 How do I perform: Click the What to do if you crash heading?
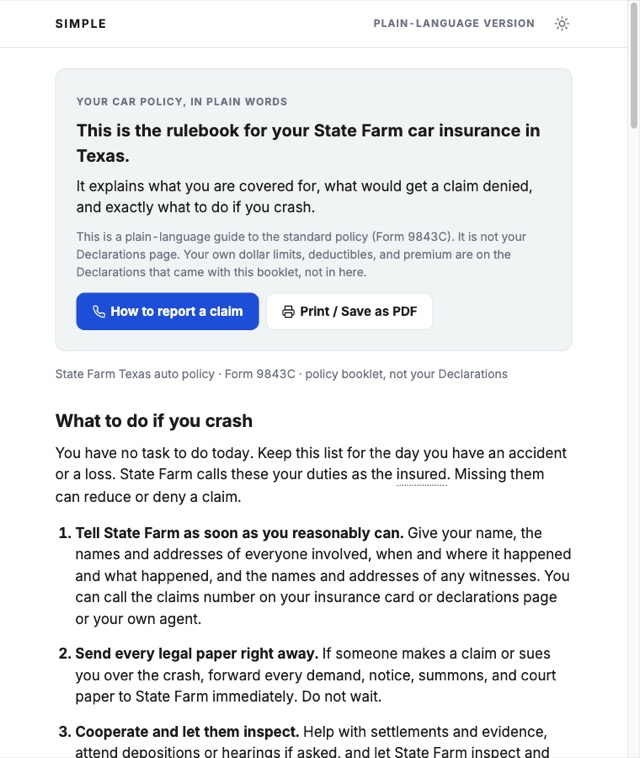tap(154, 421)
